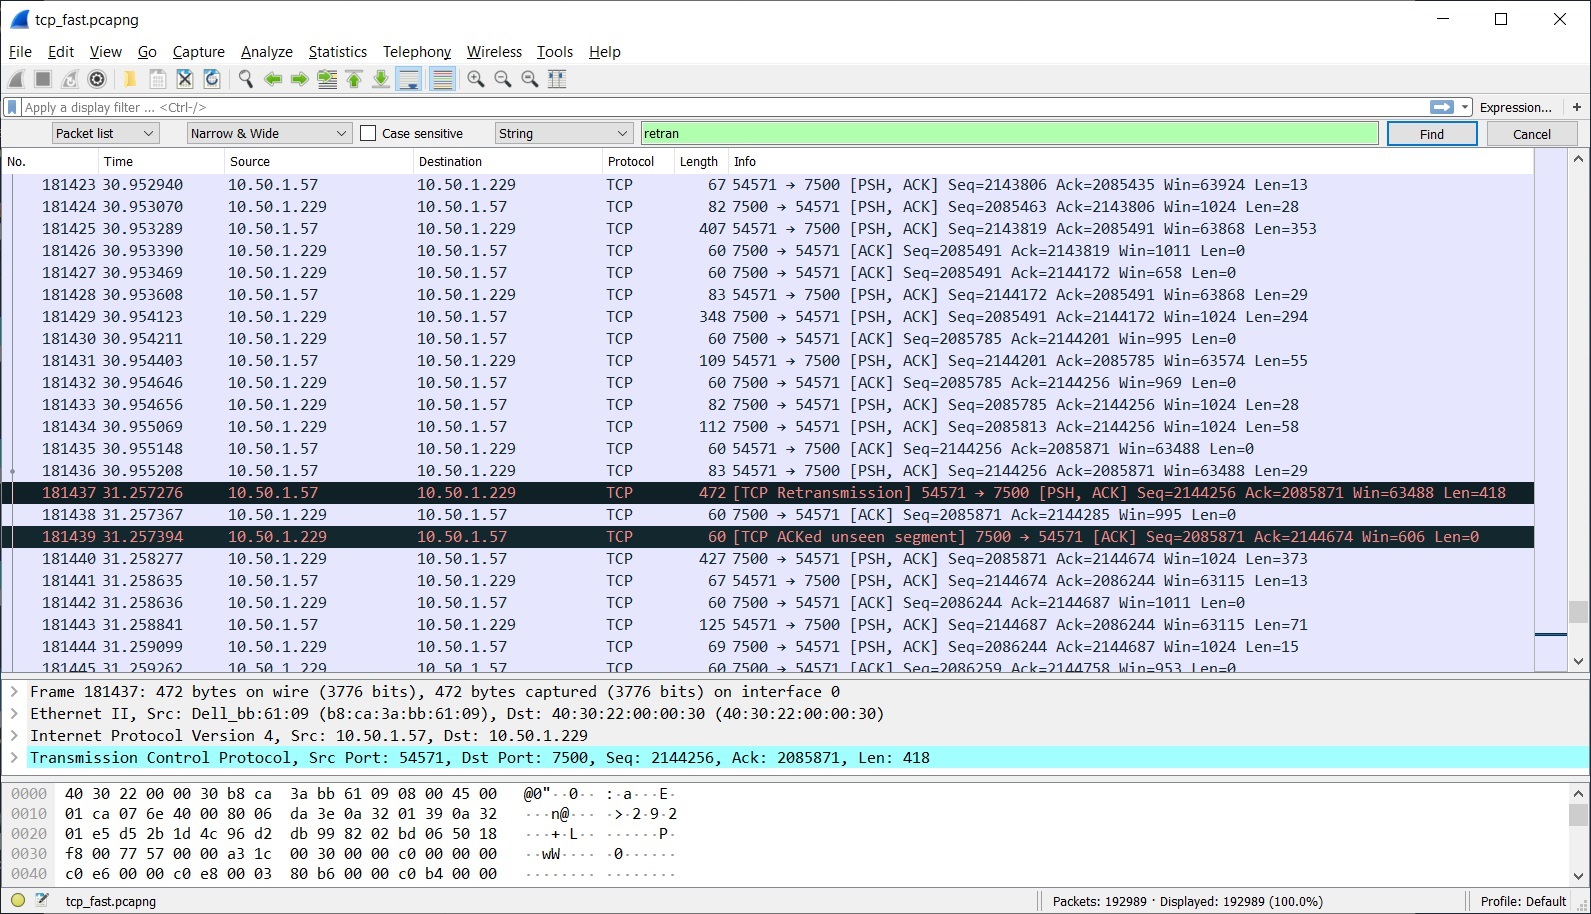
Task: Close this capture file via toolbar icon
Action: [184, 79]
